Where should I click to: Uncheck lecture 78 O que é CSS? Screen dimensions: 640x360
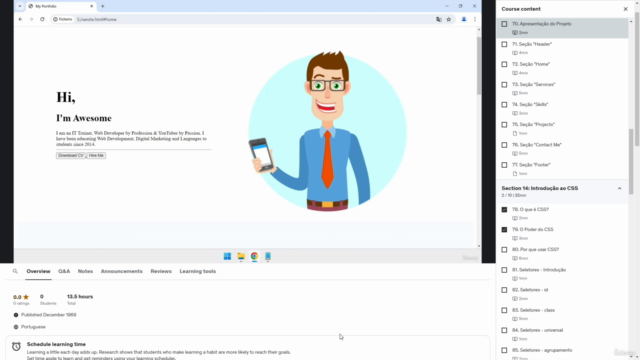(x=504, y=209)
